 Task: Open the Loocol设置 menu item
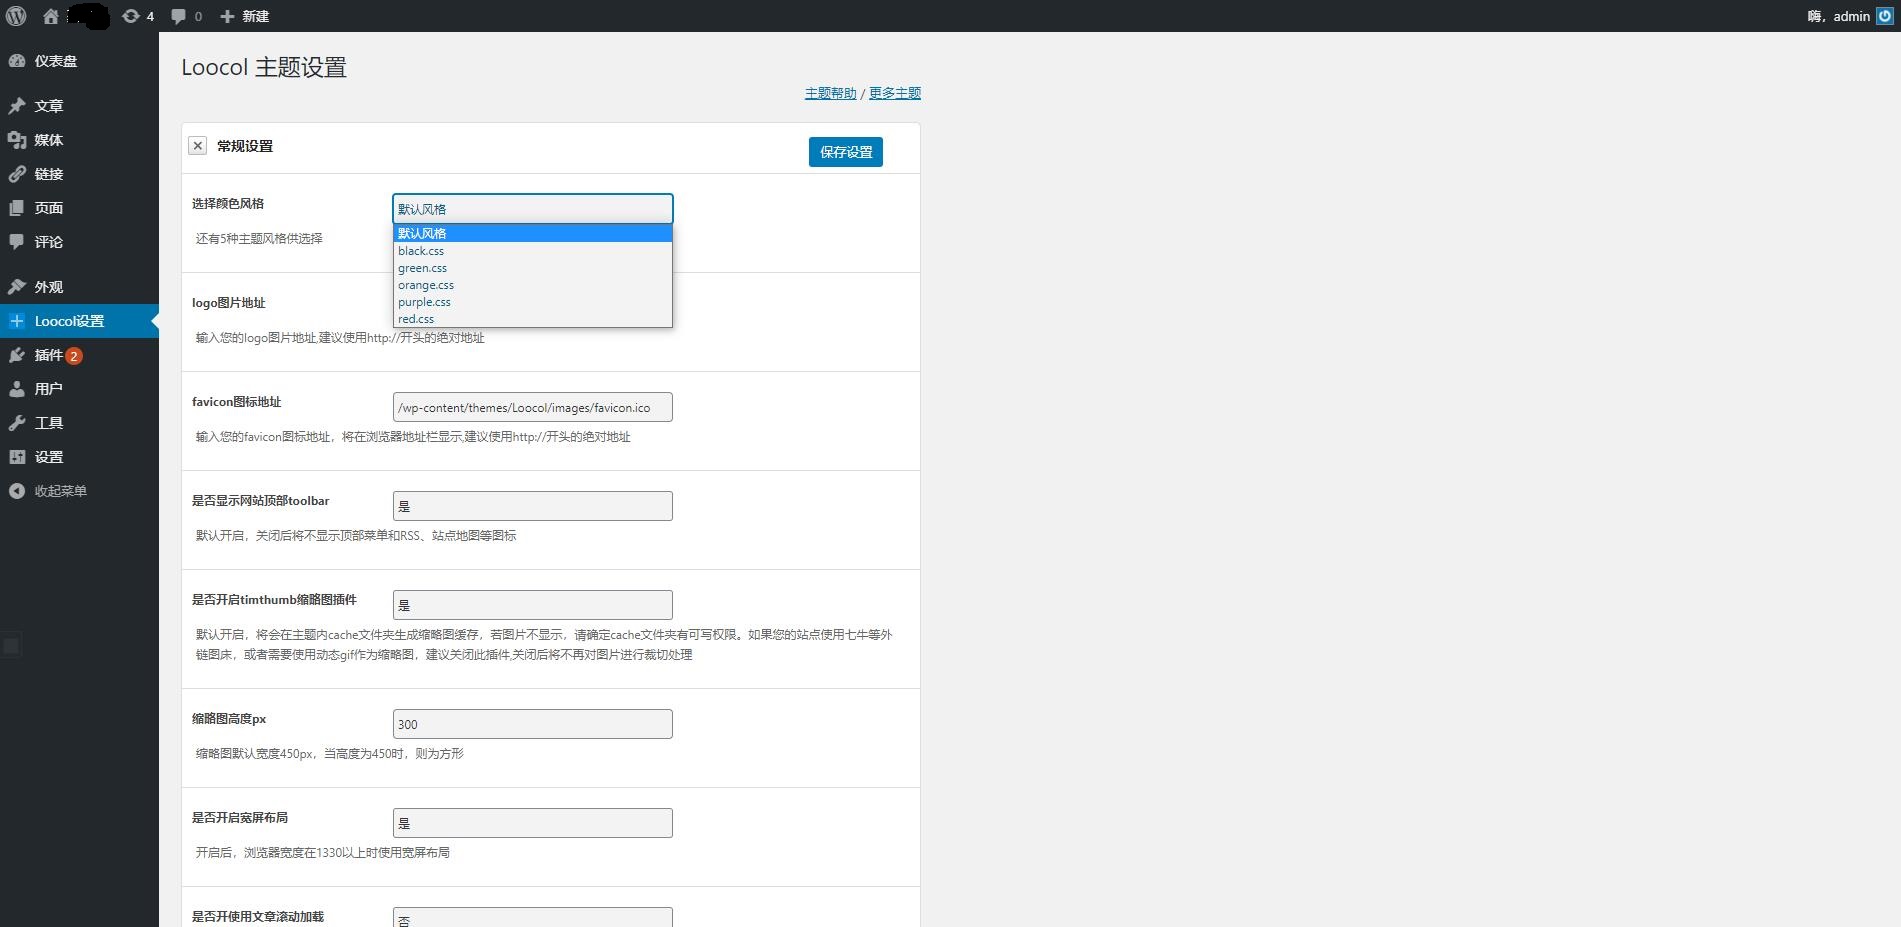[79, 321]
